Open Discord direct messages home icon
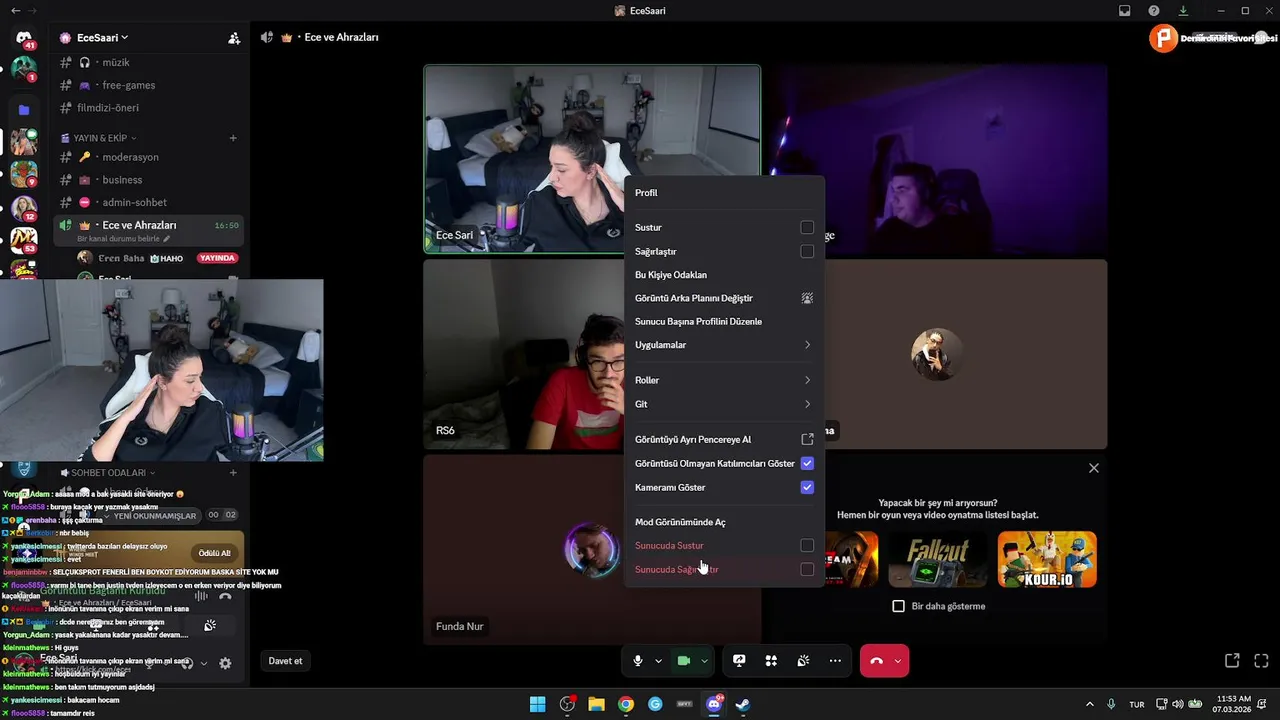The image size is (1280, 720). 24,38
